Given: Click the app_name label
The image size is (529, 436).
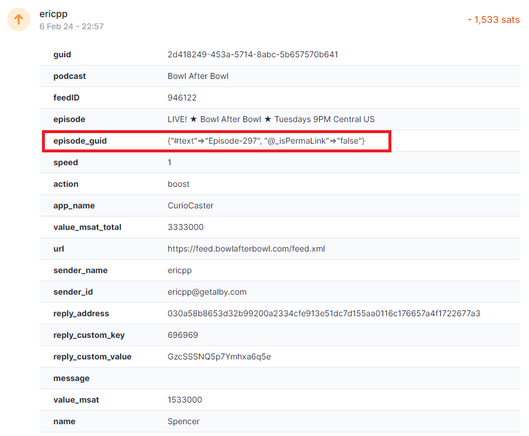Looking at the screenshot, I should pos(74,206).
